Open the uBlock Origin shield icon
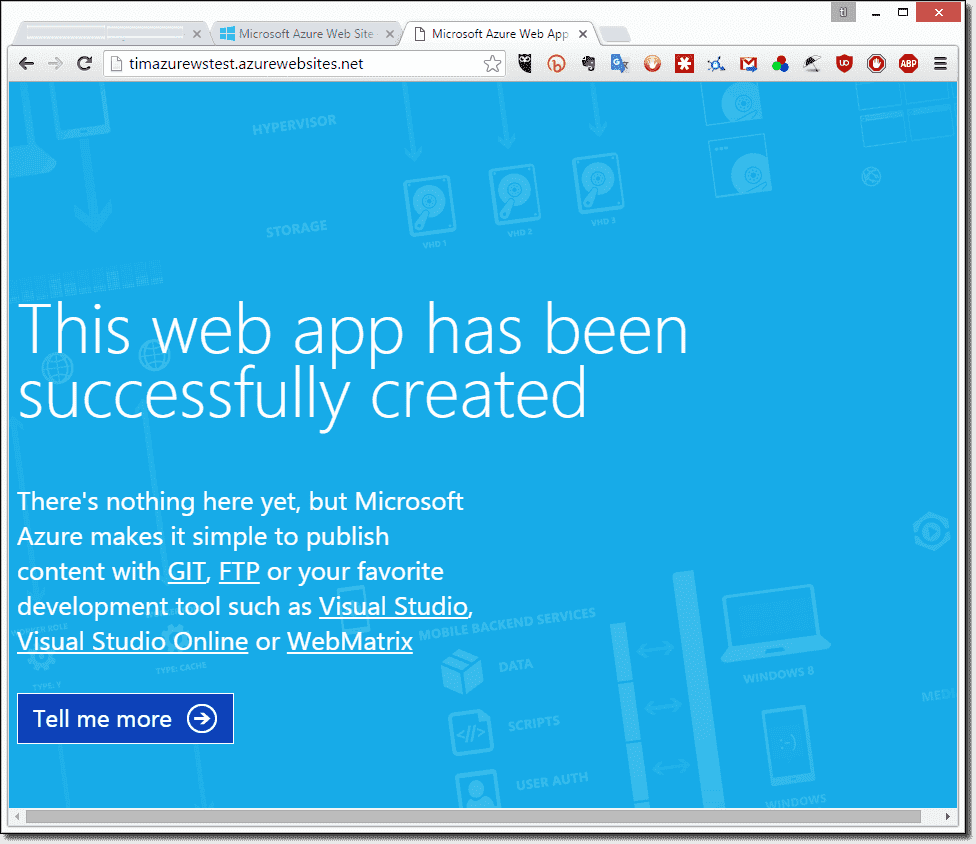Viewport: 976px width, 844px height. 844,63
